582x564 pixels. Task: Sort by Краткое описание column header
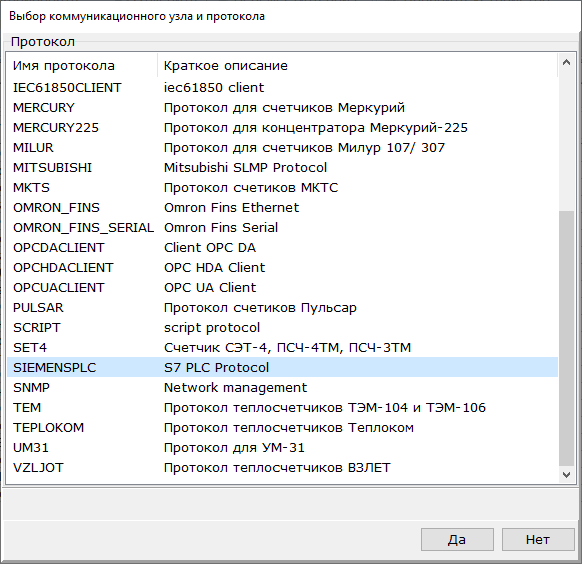357,66
